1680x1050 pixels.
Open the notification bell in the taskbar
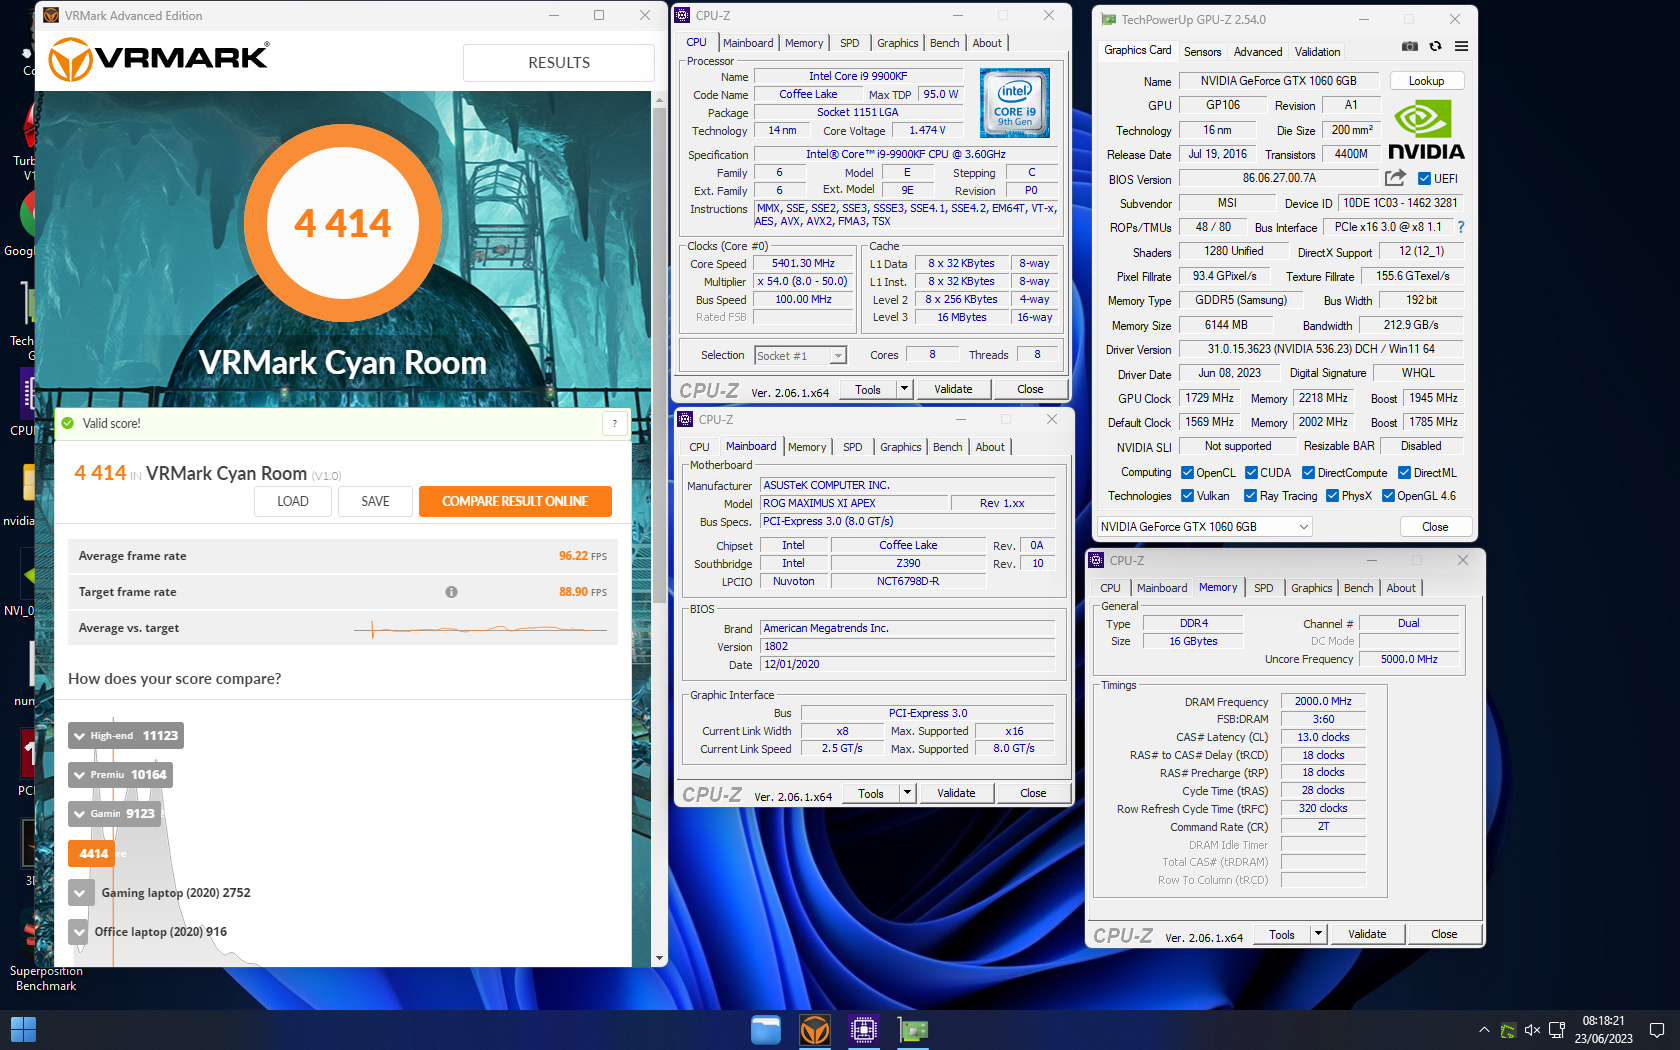[x=1657, y=1029]
